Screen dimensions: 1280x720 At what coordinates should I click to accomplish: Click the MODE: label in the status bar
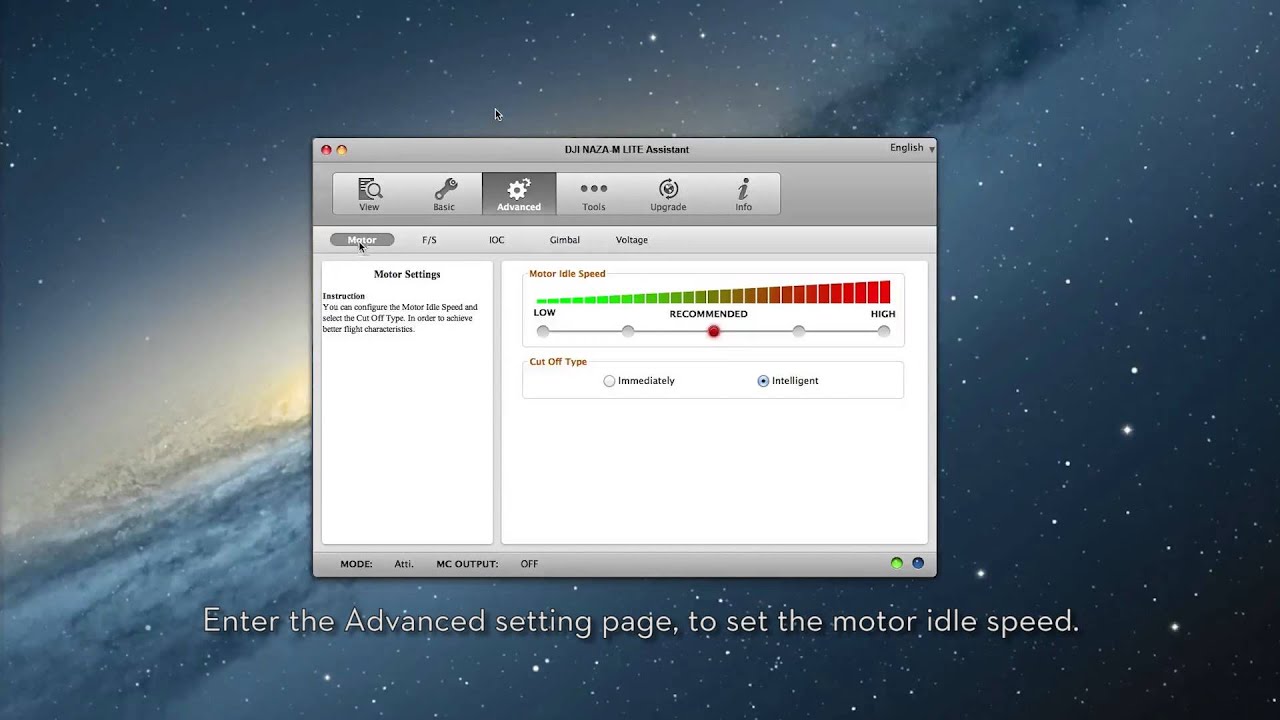point(356,564)
